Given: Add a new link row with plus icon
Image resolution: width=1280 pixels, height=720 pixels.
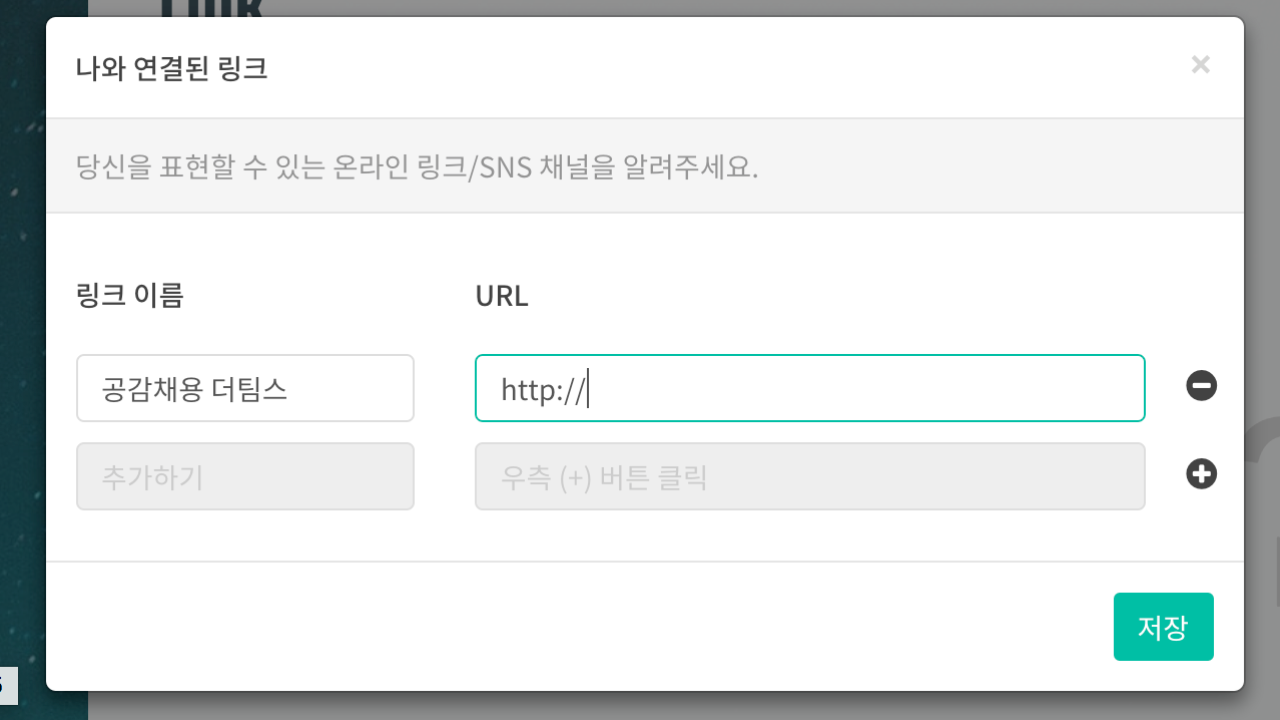Looking at the screenshot, I should tap(1201, 474).
